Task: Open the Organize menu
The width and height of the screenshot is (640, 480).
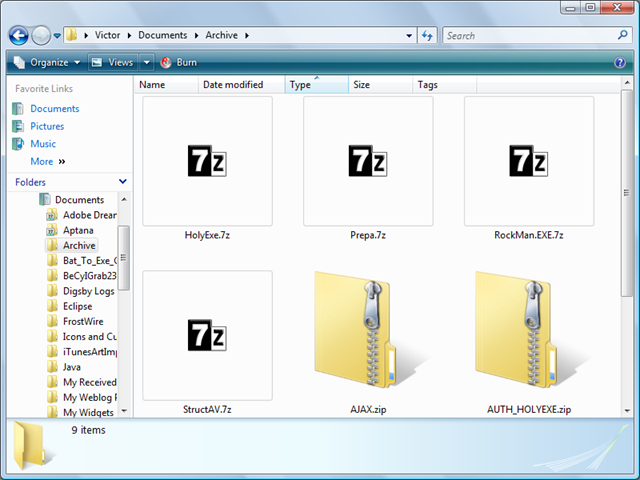Action: [47, 62]
